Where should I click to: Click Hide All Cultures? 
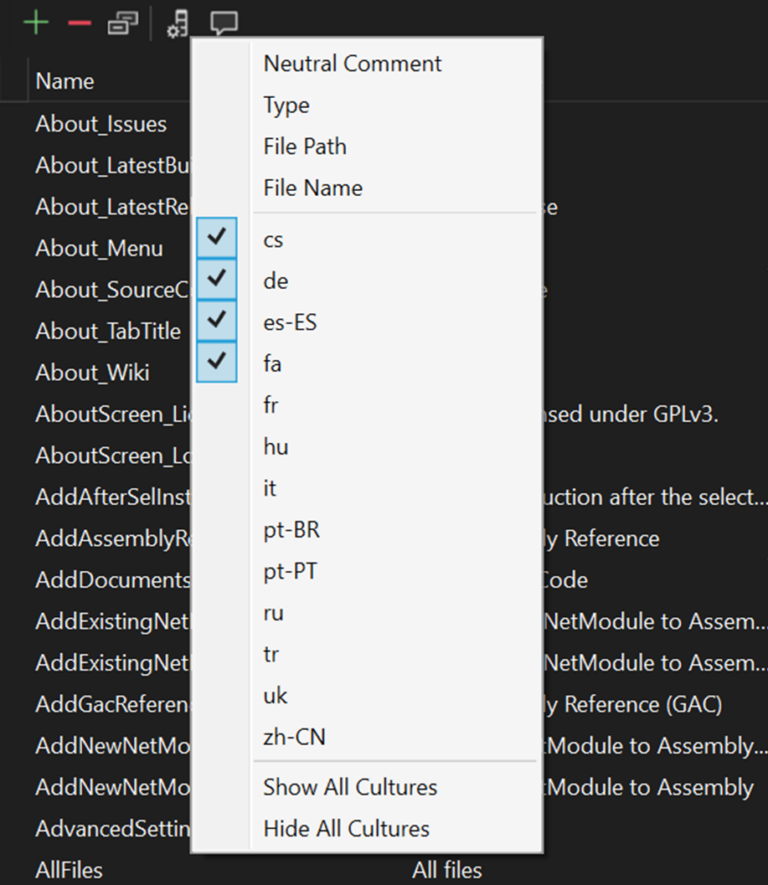[x=346, y=828]
